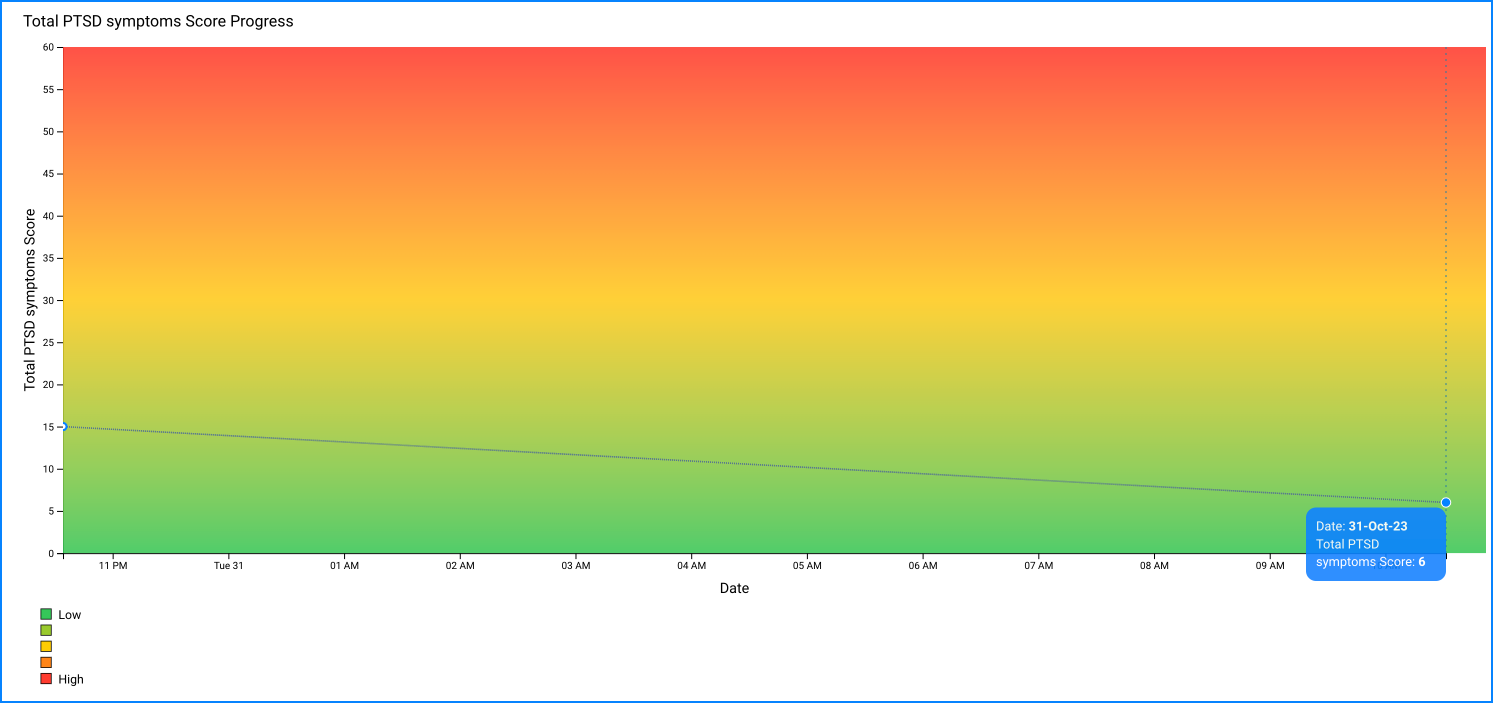Screen dimensions: 1493x703
Task: Click the '60' y-axis tick label
Action: pyautogui.click(x=47, y=47)
